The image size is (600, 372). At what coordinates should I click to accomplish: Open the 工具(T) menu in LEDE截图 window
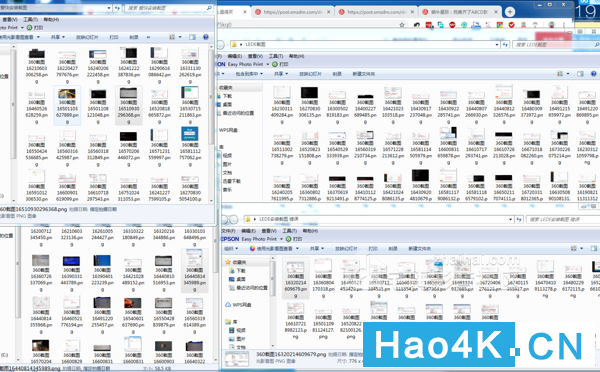click(276, 56)
